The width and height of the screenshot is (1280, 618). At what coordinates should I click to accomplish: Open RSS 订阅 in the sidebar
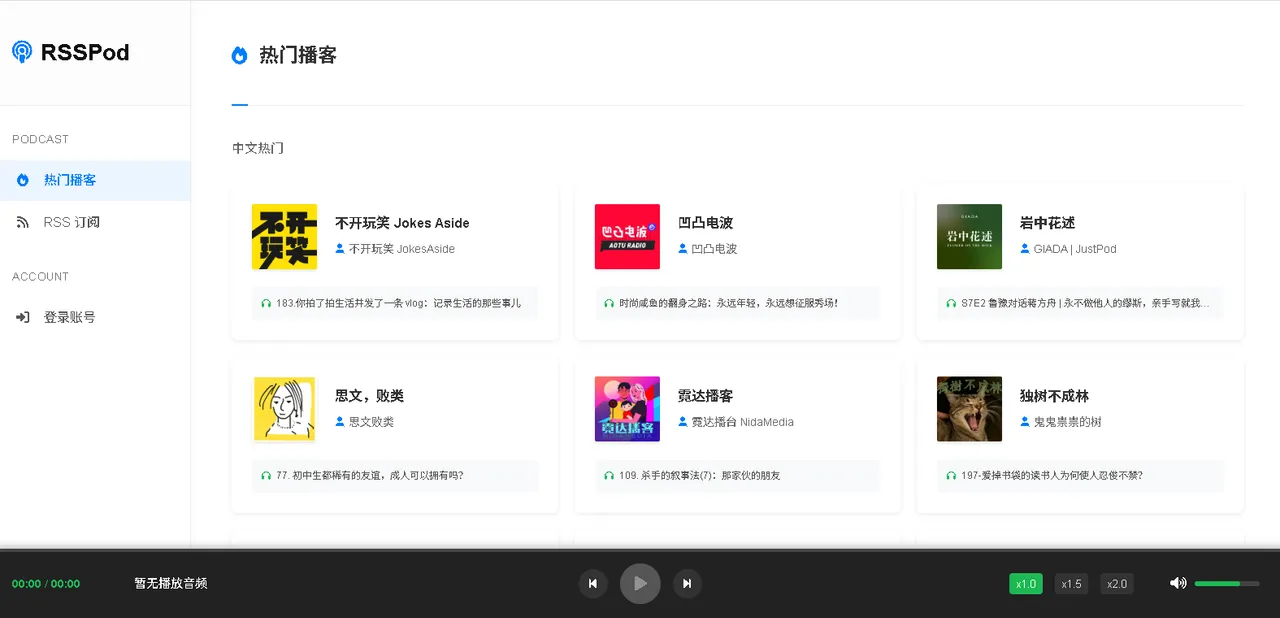tap(95, 222)
